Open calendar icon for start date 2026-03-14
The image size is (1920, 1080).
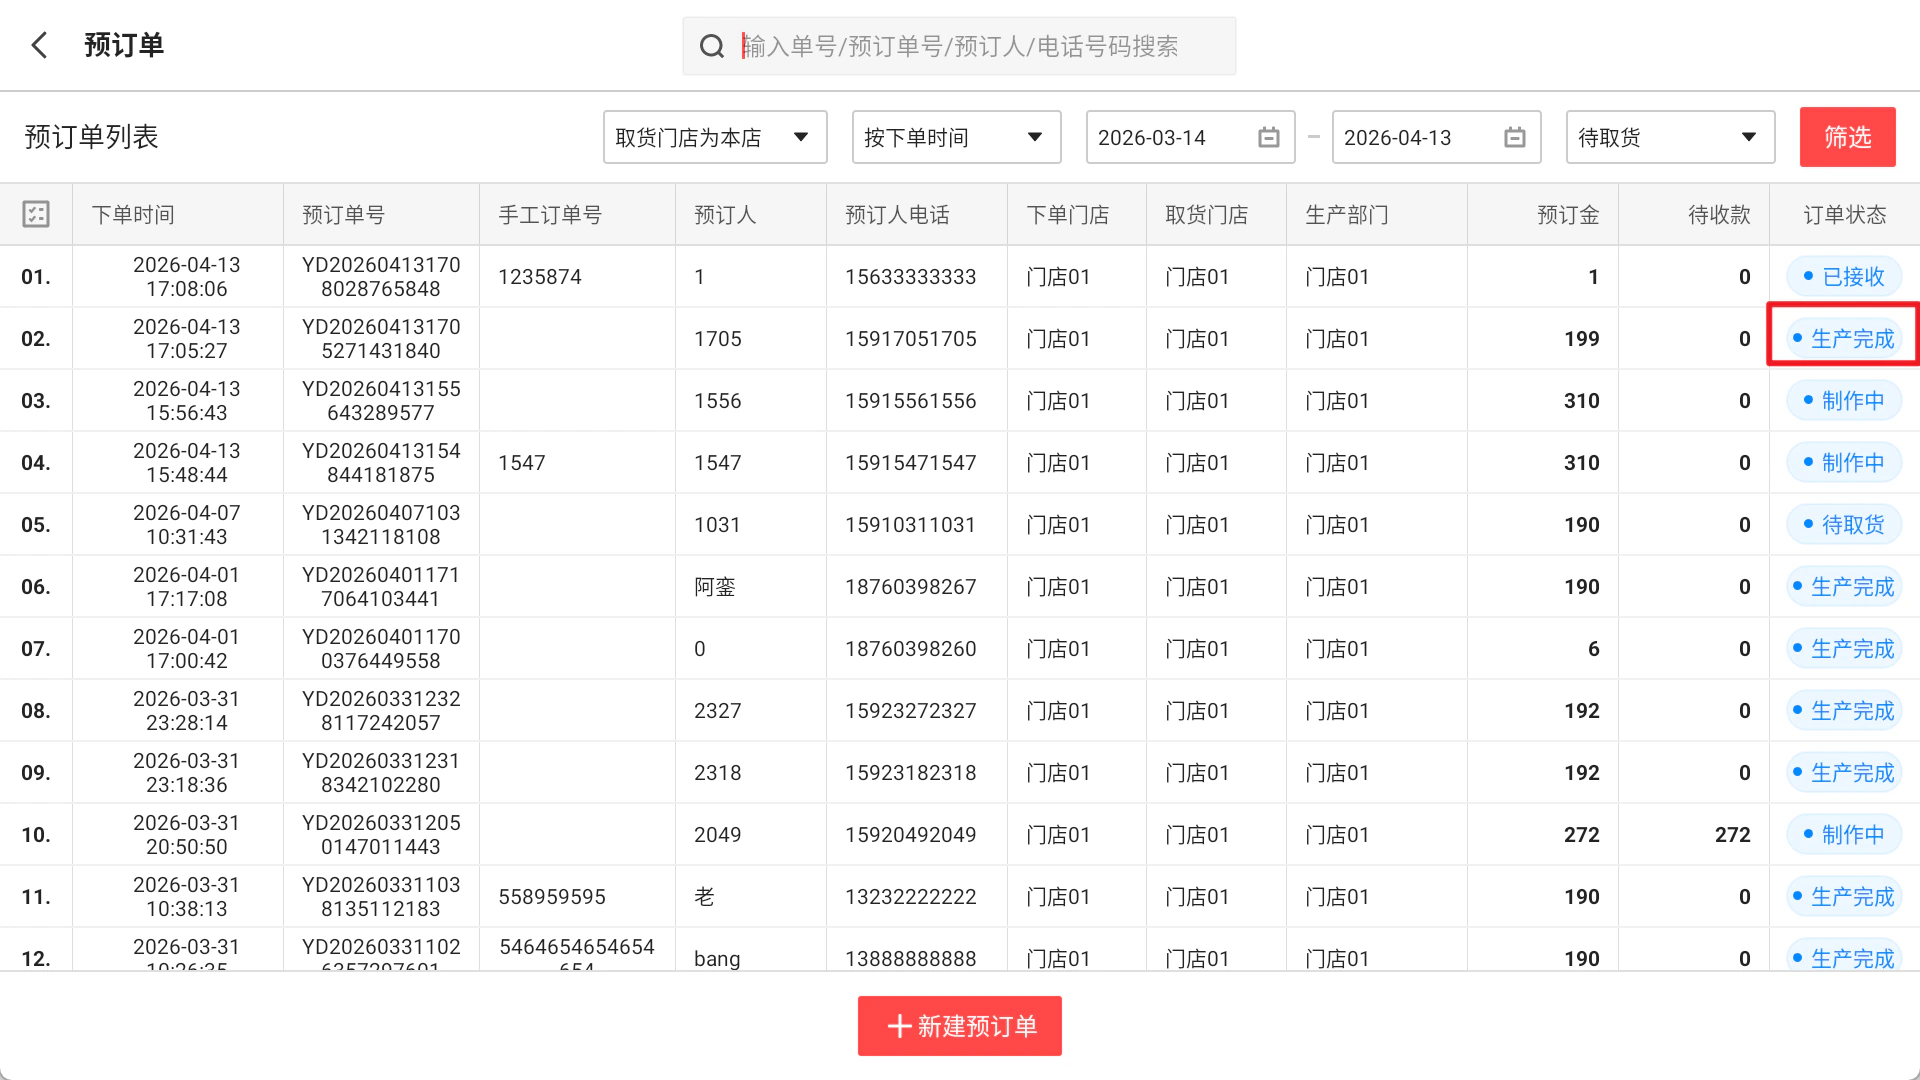coord(1268,137)
